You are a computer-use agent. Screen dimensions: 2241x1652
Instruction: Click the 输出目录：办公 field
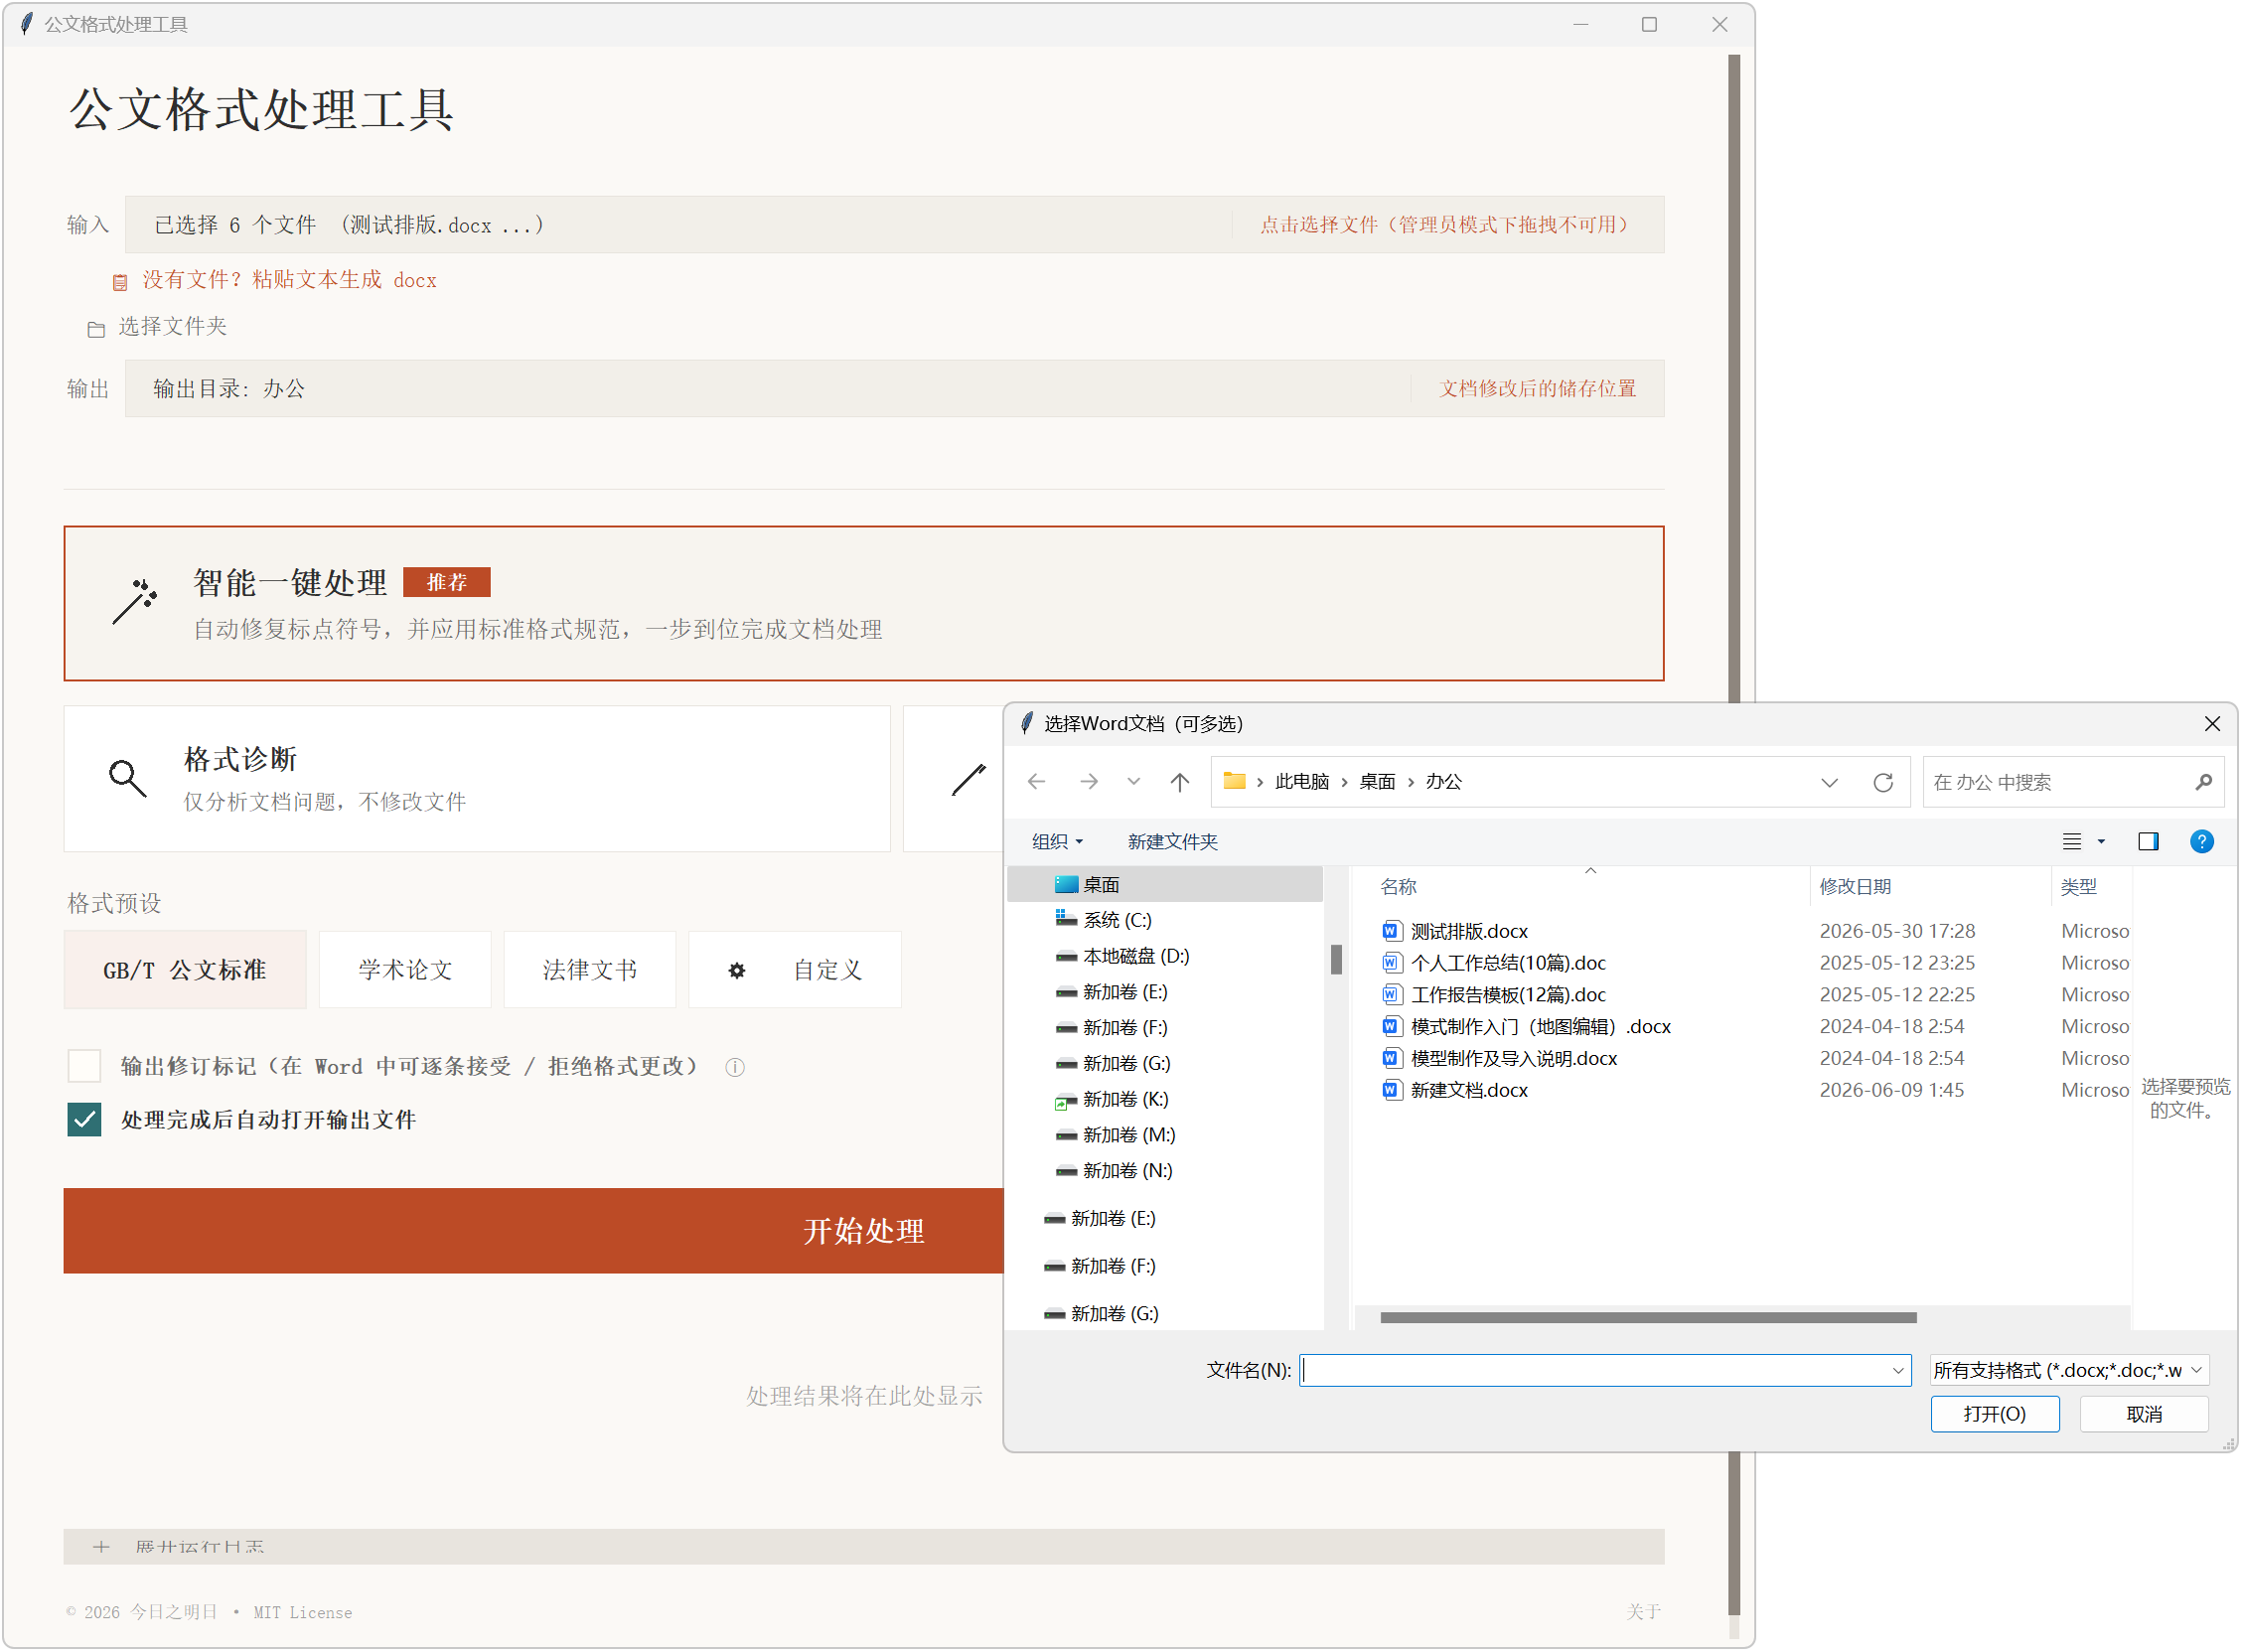pos(894,389)
